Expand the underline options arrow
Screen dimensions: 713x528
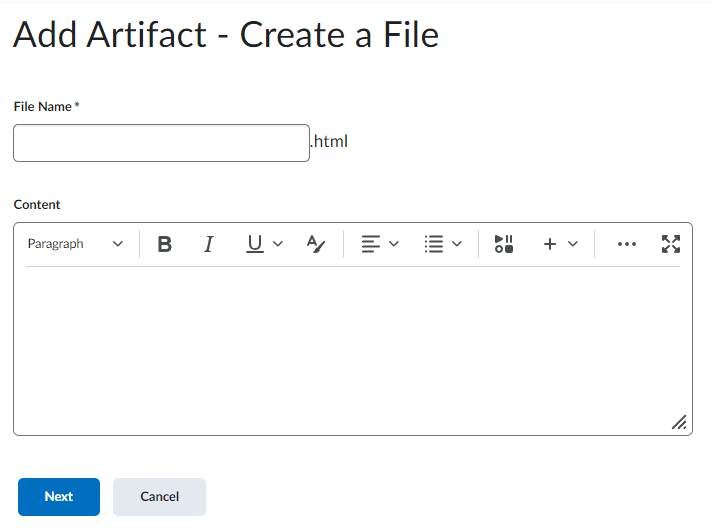(278, 244)
